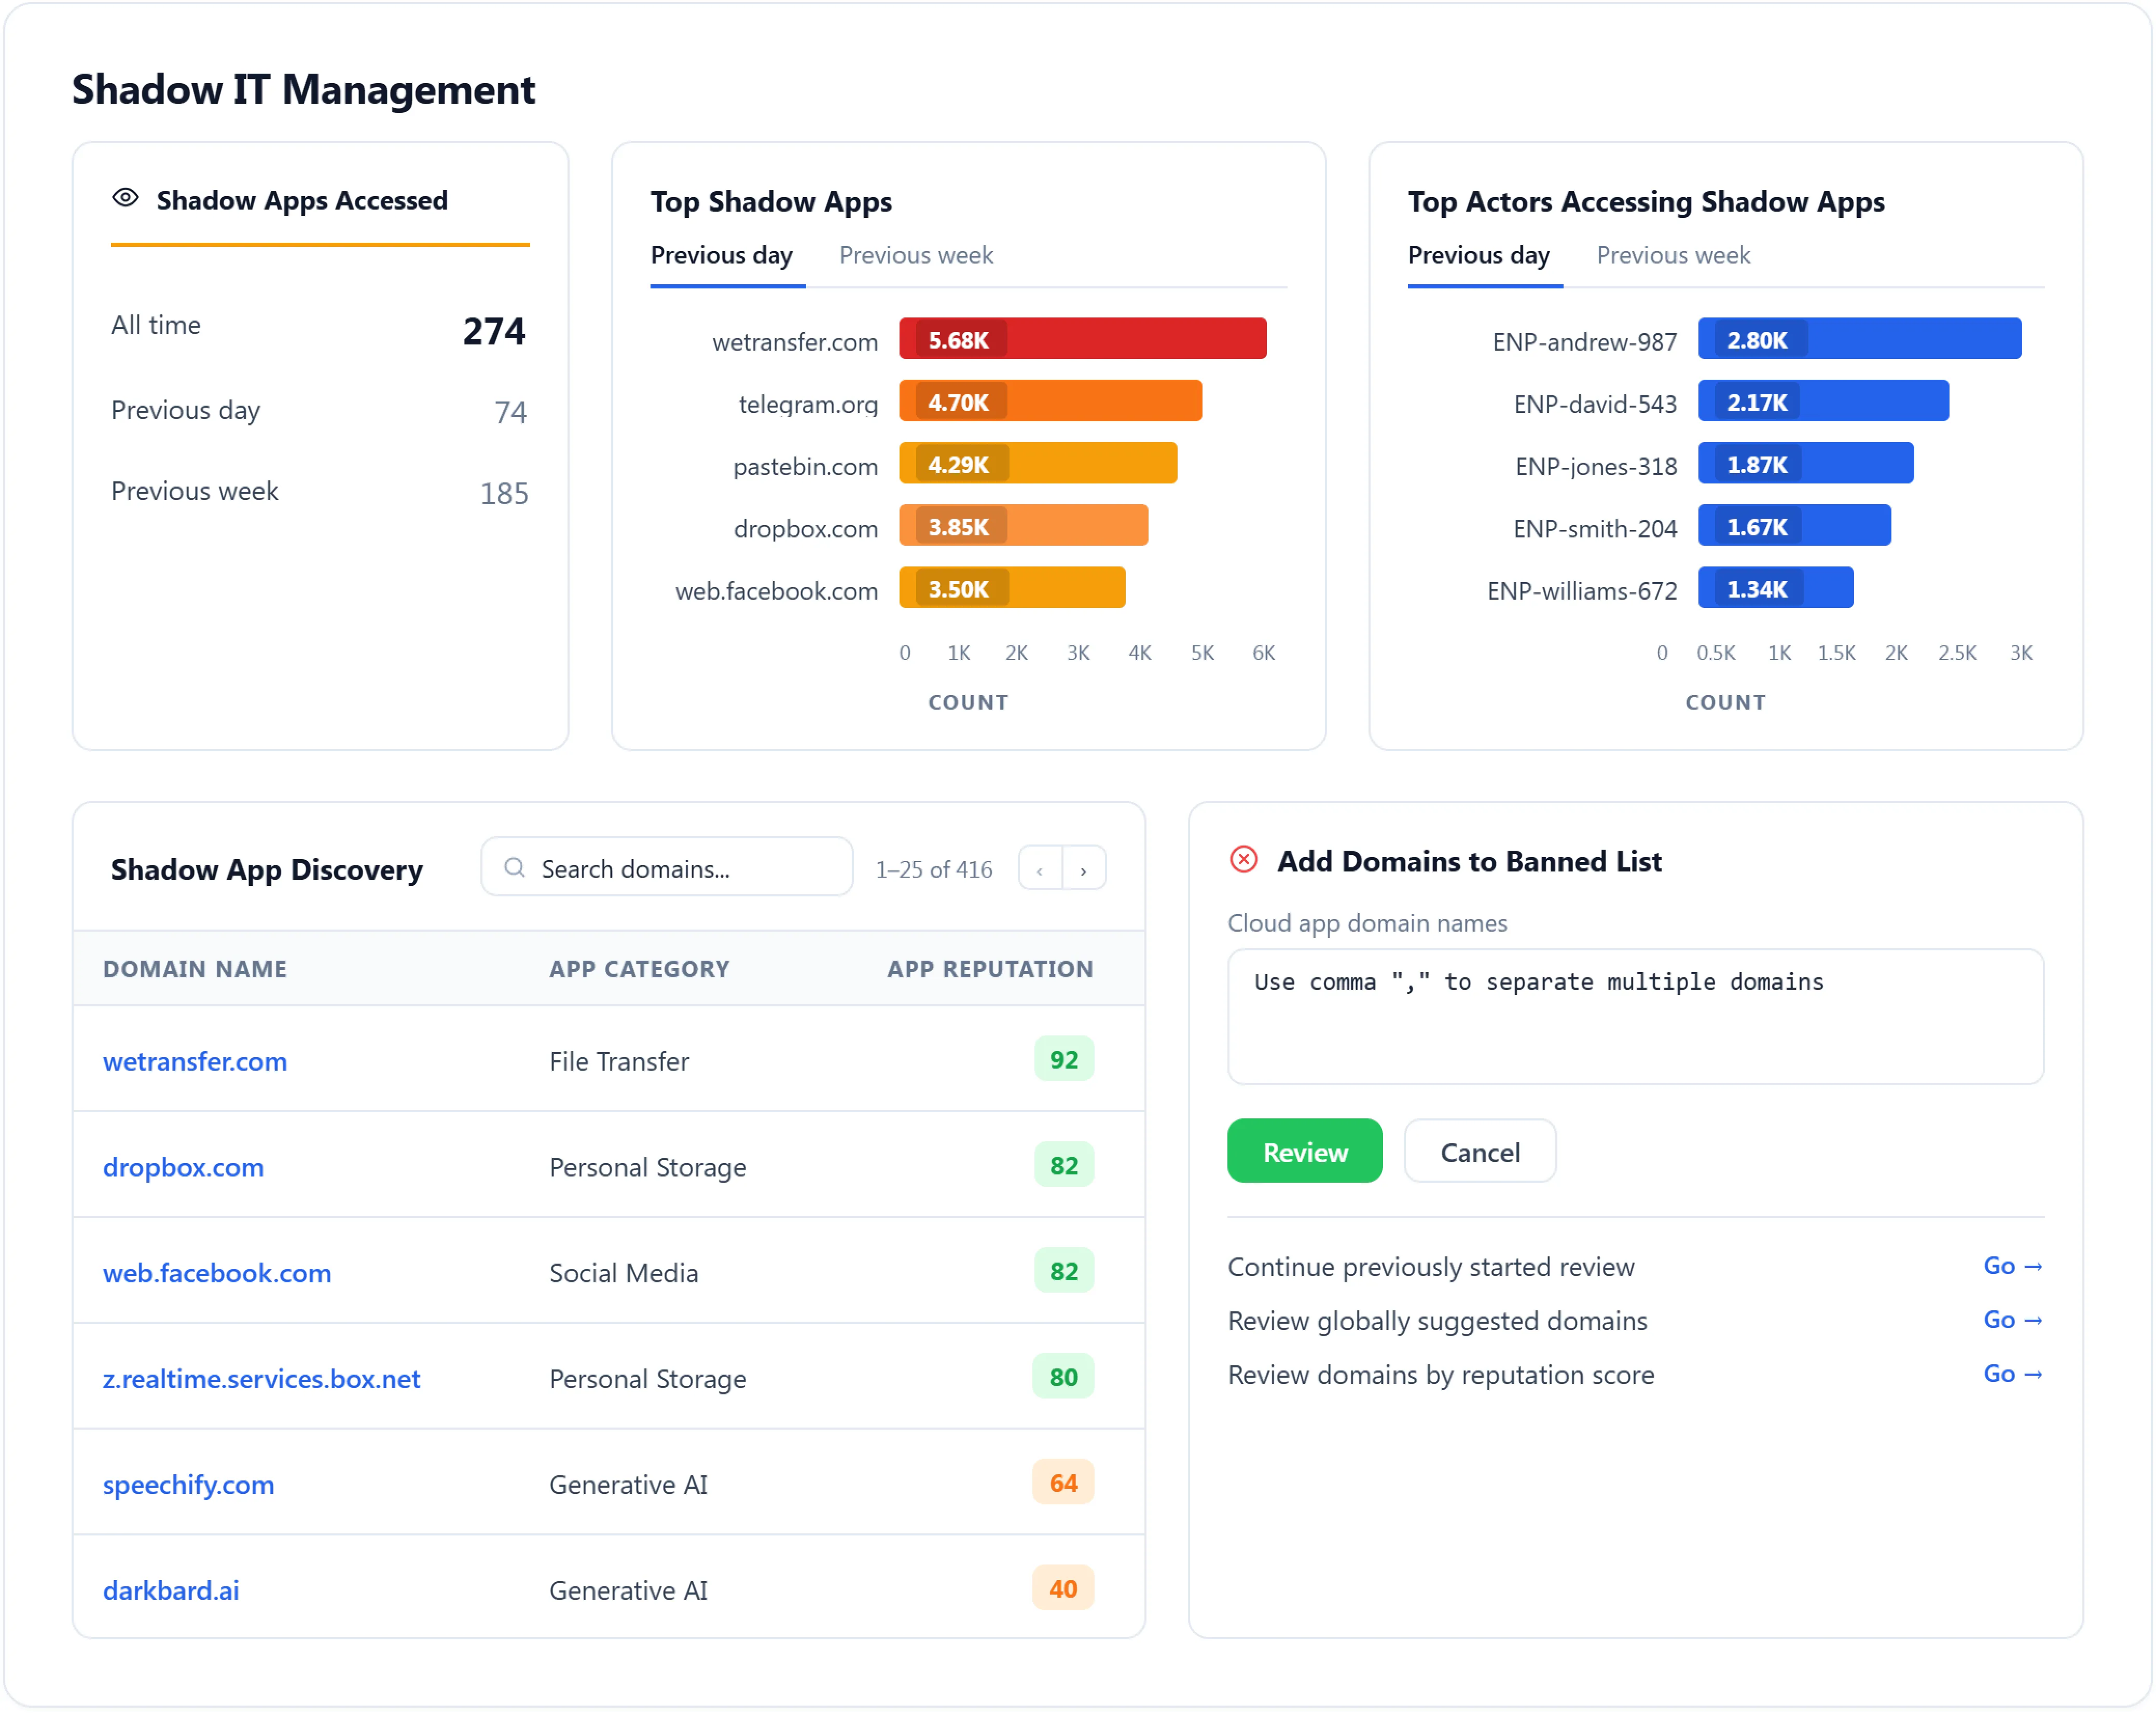
Task: Click the pastebin.com 4.29K bar
Action: click(1038, 463)
